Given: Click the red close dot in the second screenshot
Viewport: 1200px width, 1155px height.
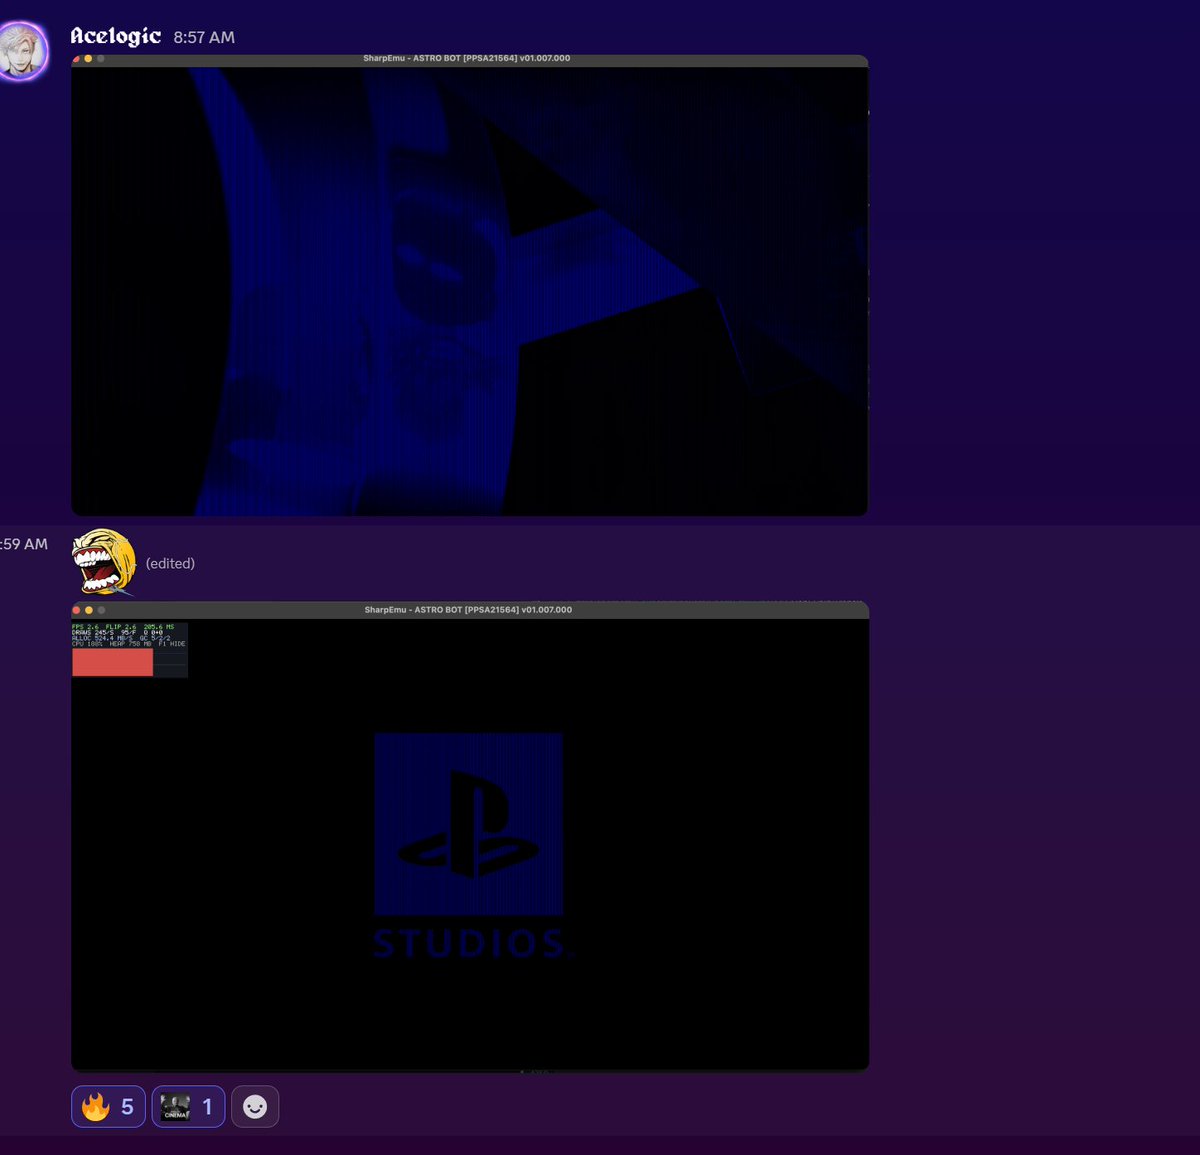Looking at the screenshot, I should click(x=77, y=610).
